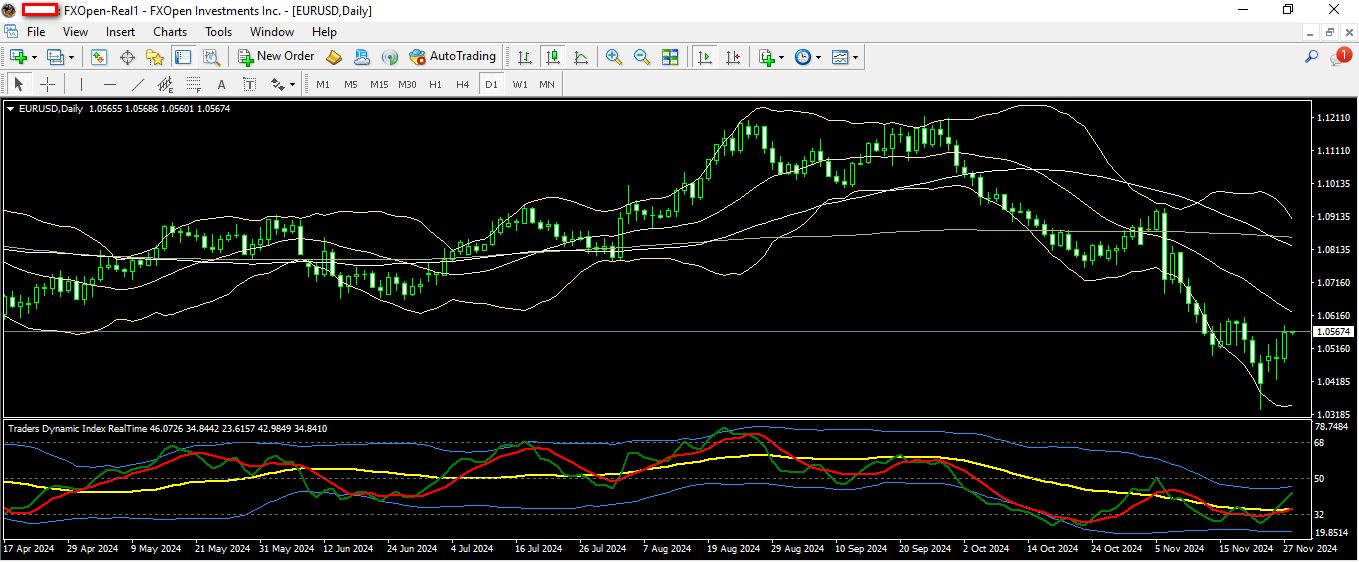Switch the timeframe to M30

tap(407, 84)
